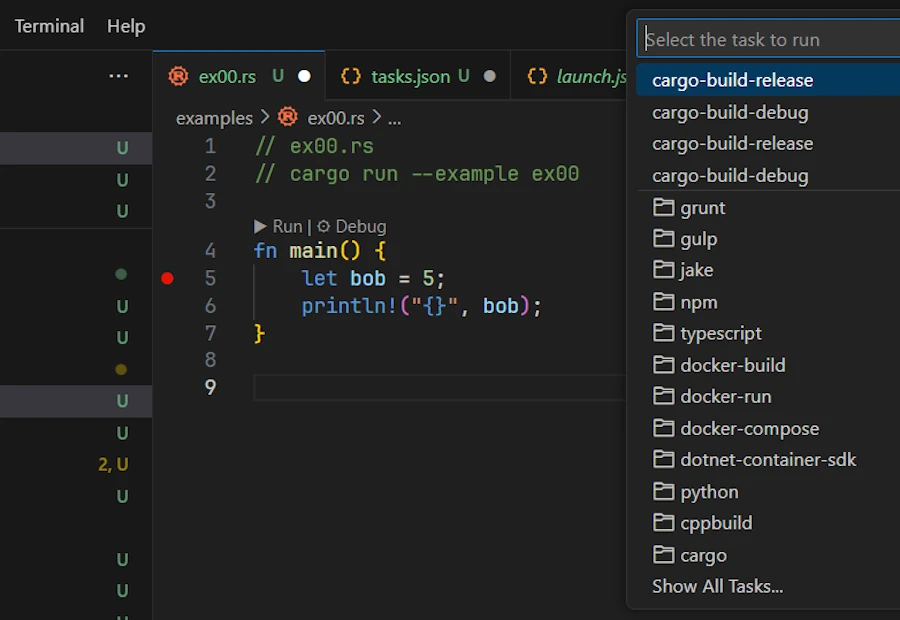Click the yellow dot status in sidebar

click(121, 369)
